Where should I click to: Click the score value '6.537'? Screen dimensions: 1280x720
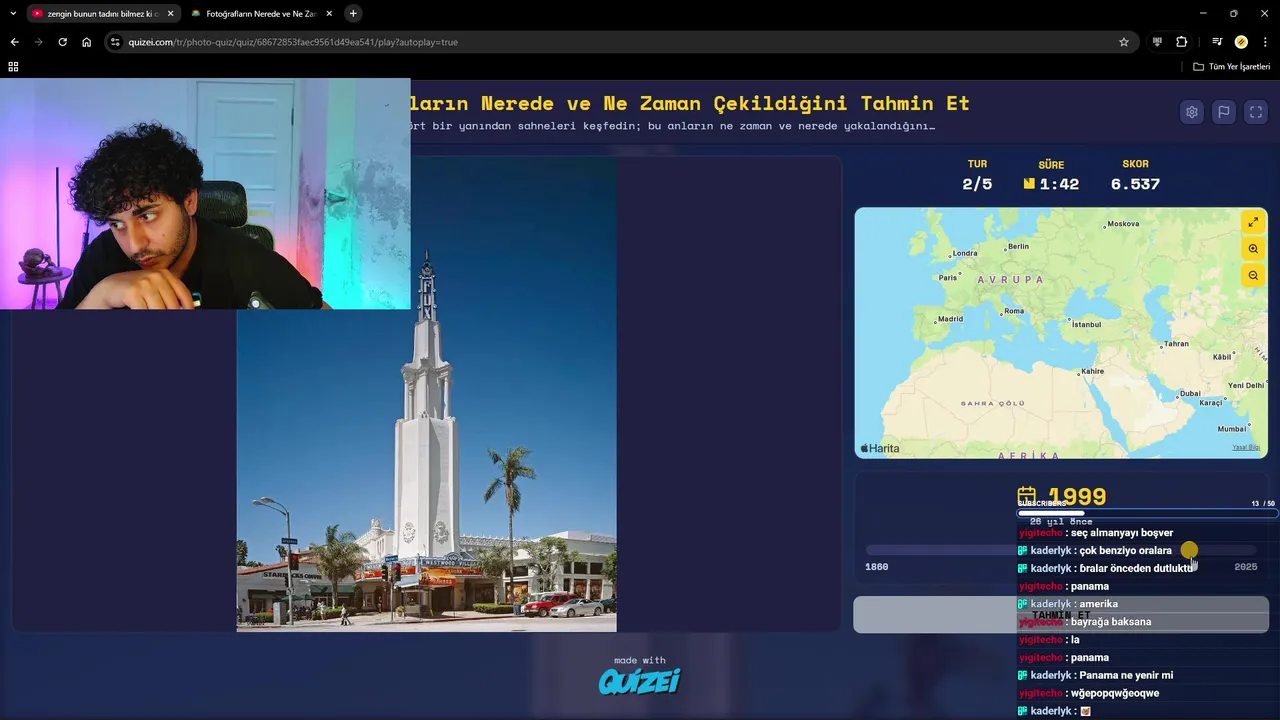[x=1135, y=184]
